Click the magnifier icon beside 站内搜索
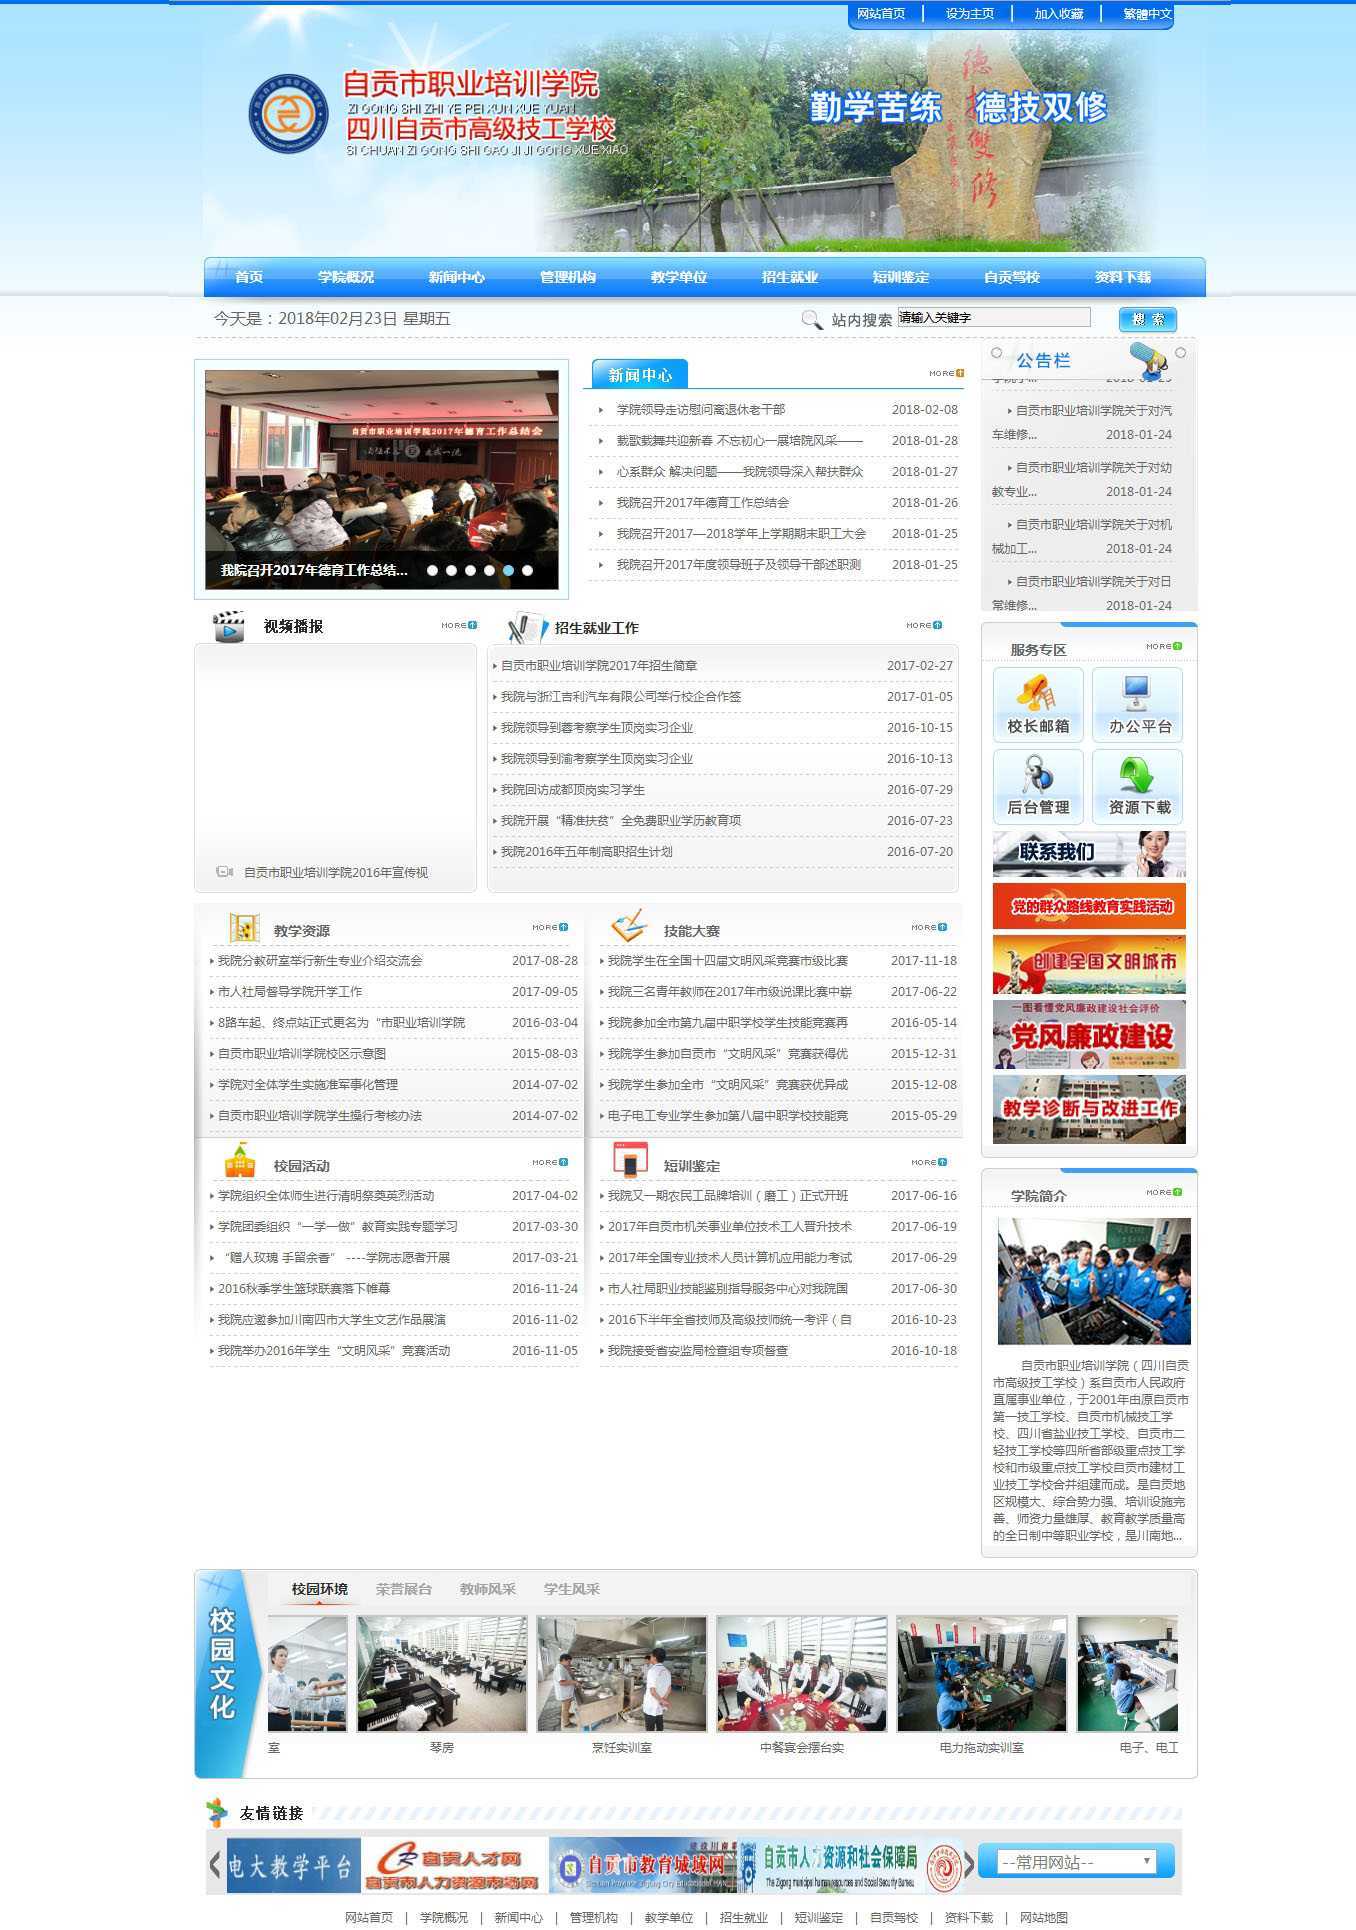 tap(811, 319)
